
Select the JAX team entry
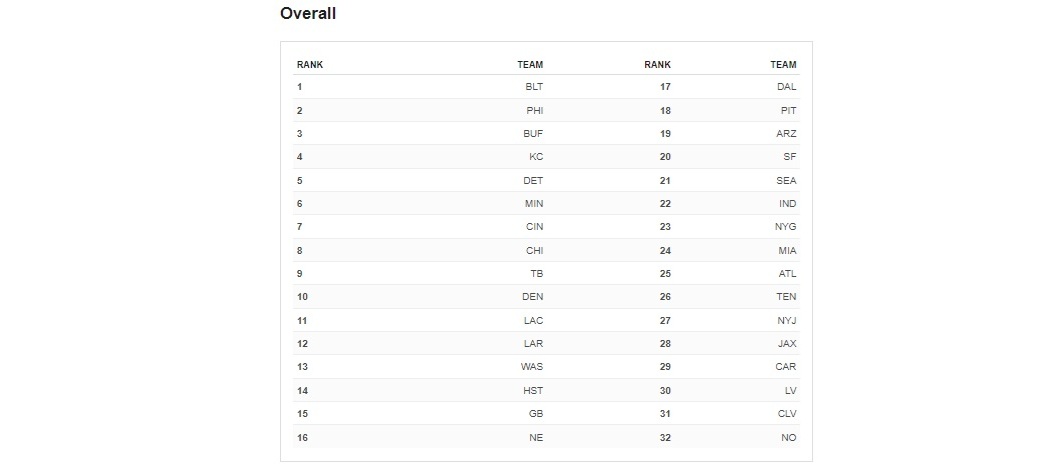786,344
